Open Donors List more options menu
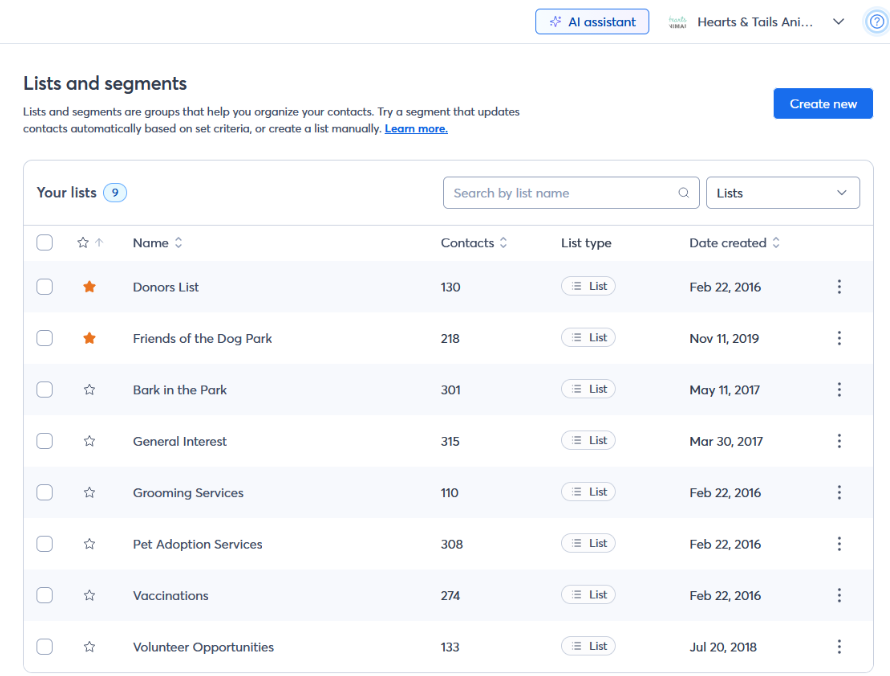This screenshot has width=890, height=676. coord(839,287)
